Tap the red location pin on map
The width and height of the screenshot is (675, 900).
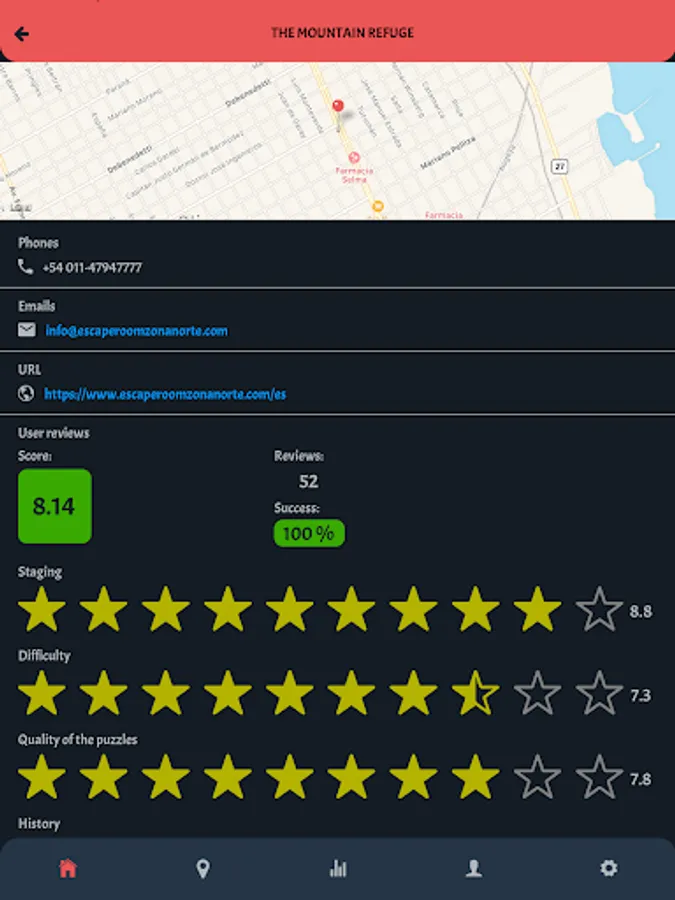click(338, 106)
